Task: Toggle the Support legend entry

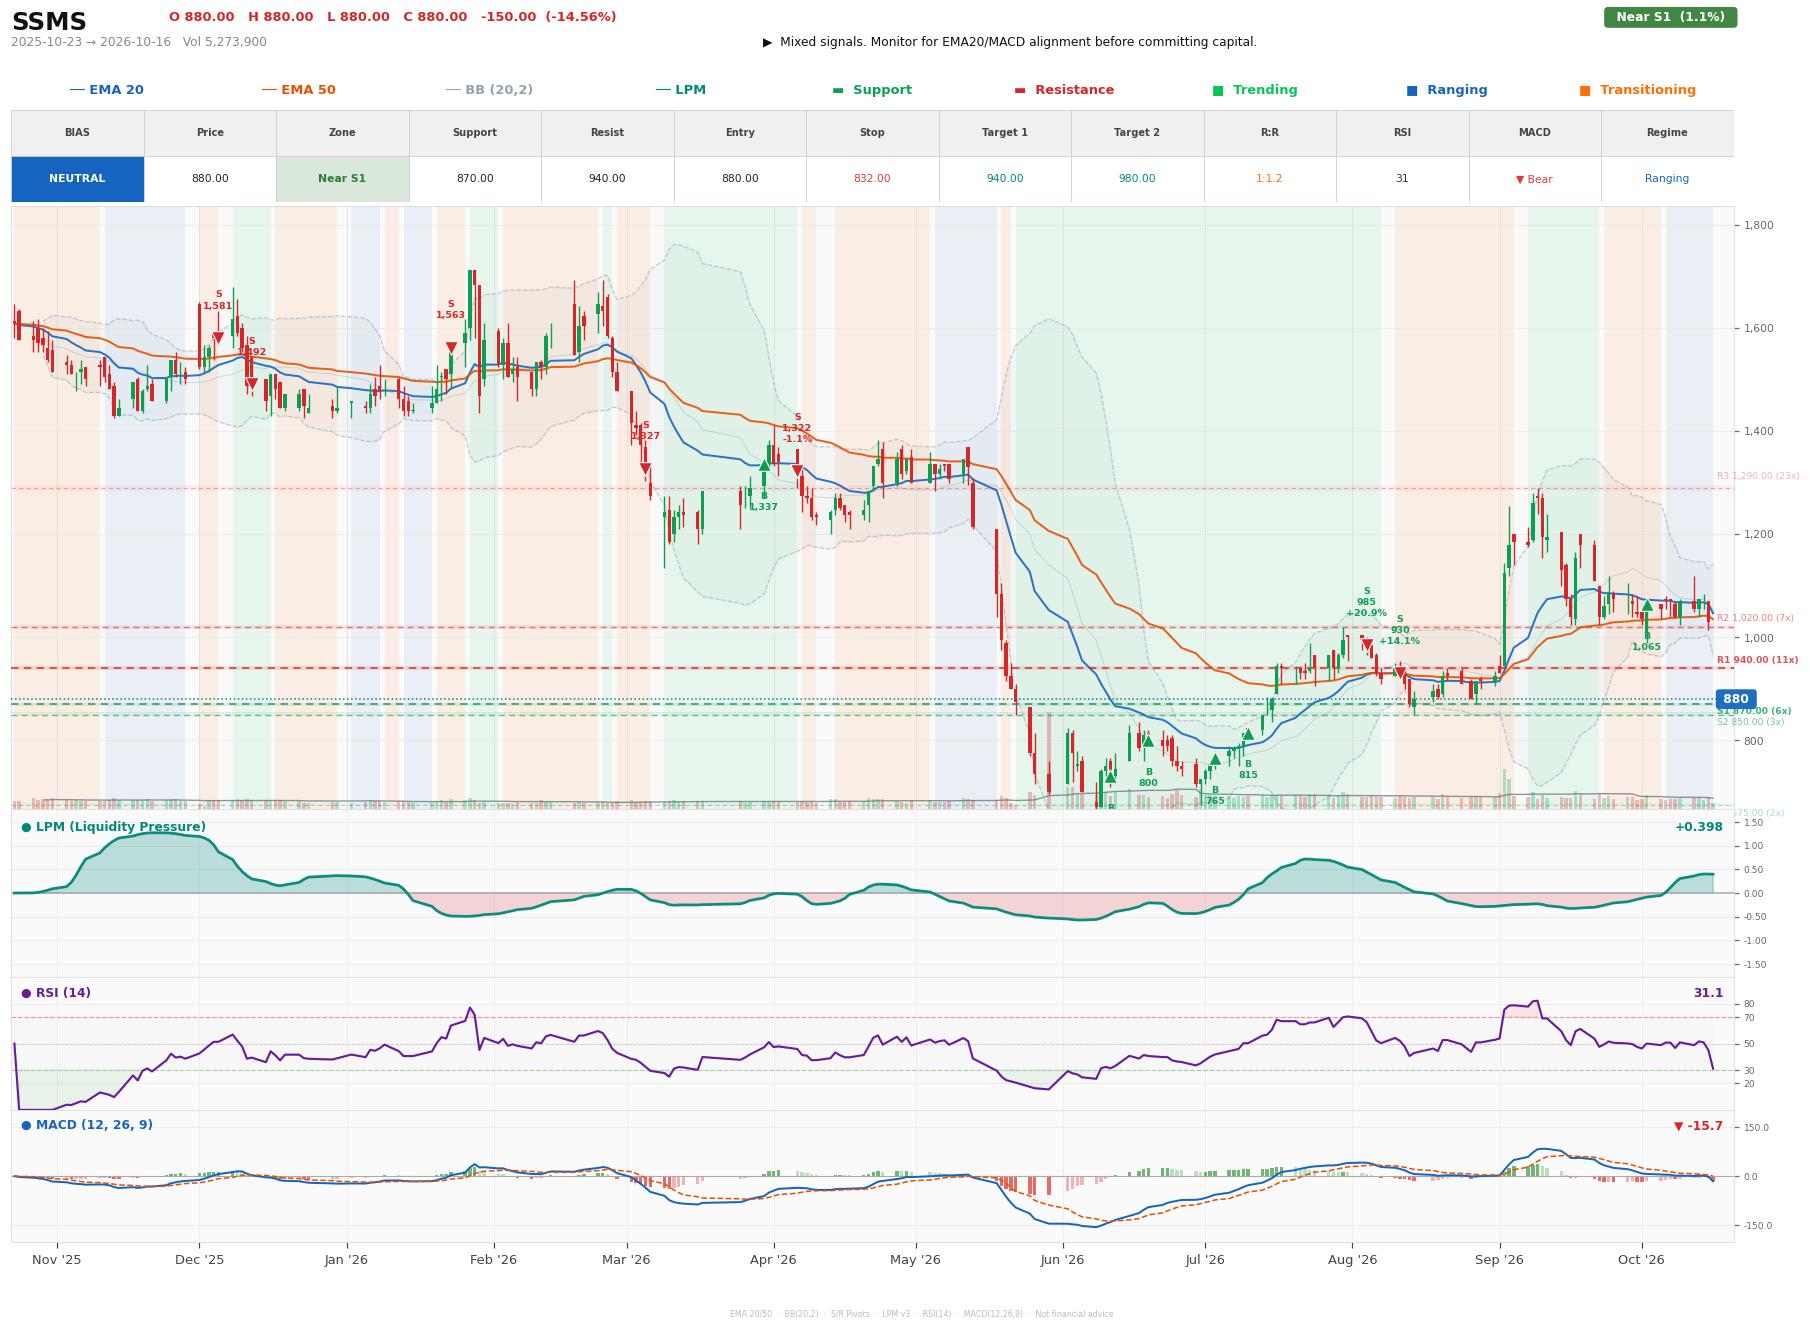Action: (872, 90)
